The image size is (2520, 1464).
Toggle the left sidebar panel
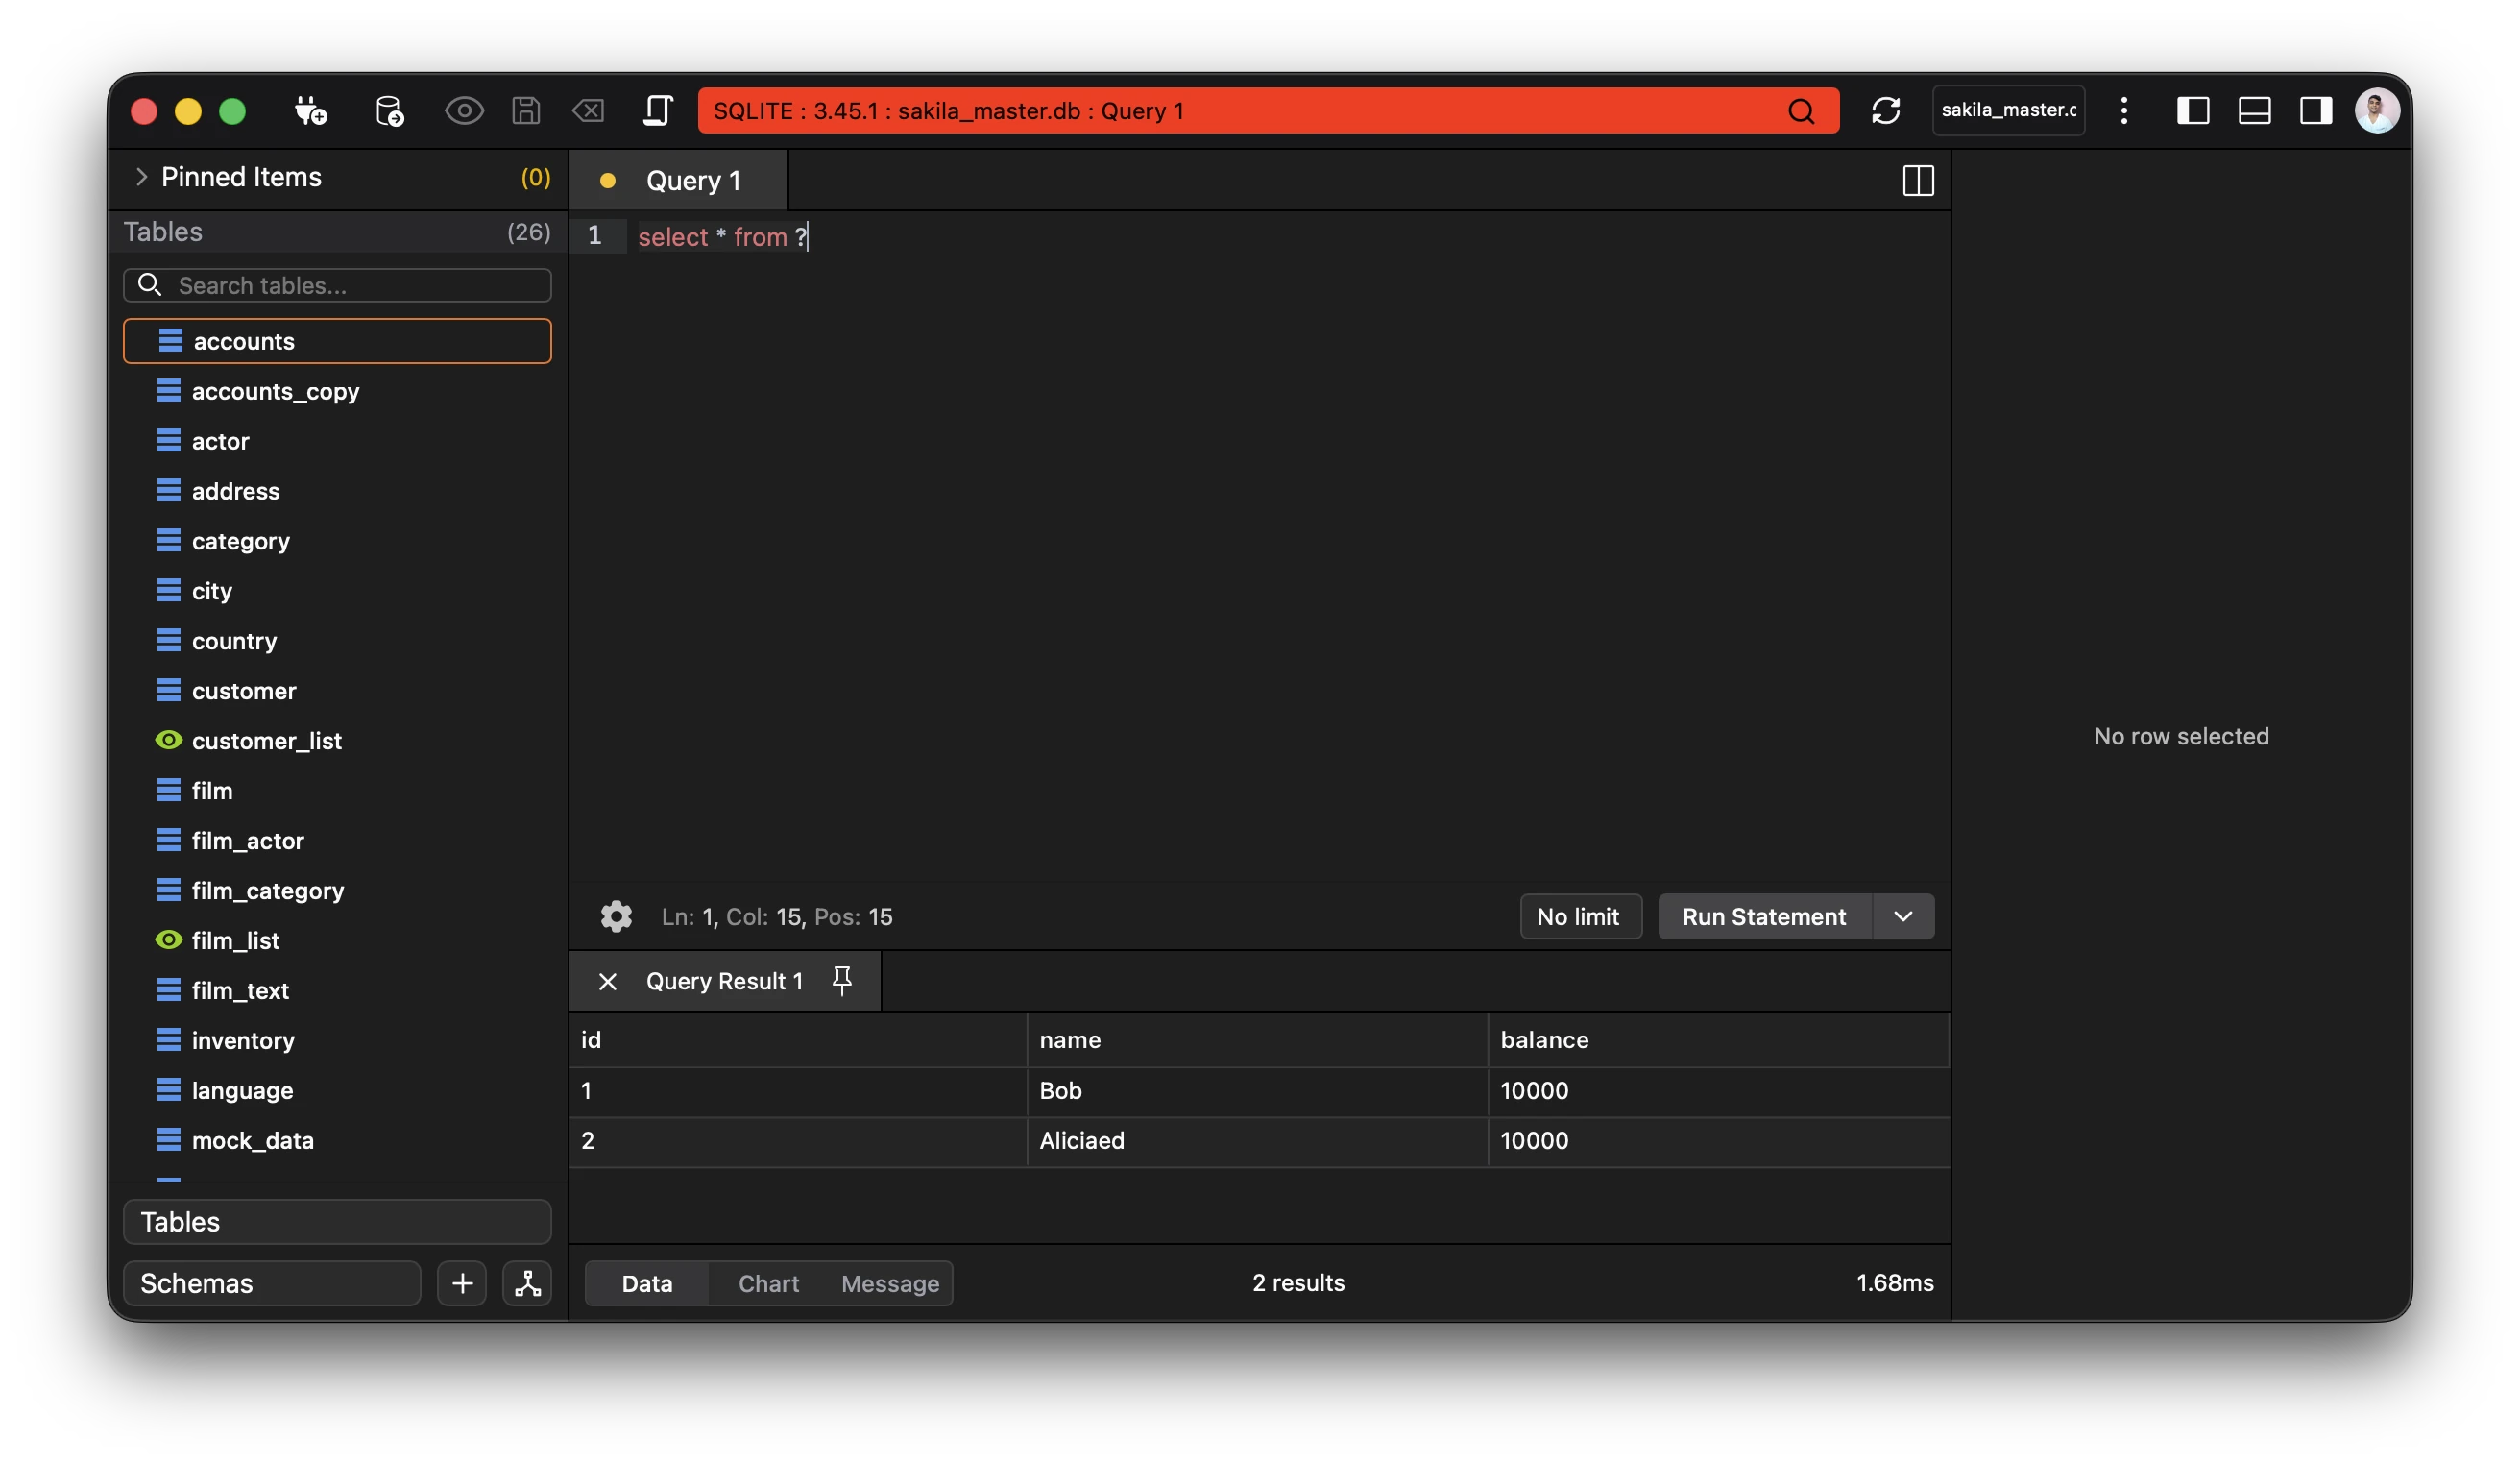tap(2192, 111)
